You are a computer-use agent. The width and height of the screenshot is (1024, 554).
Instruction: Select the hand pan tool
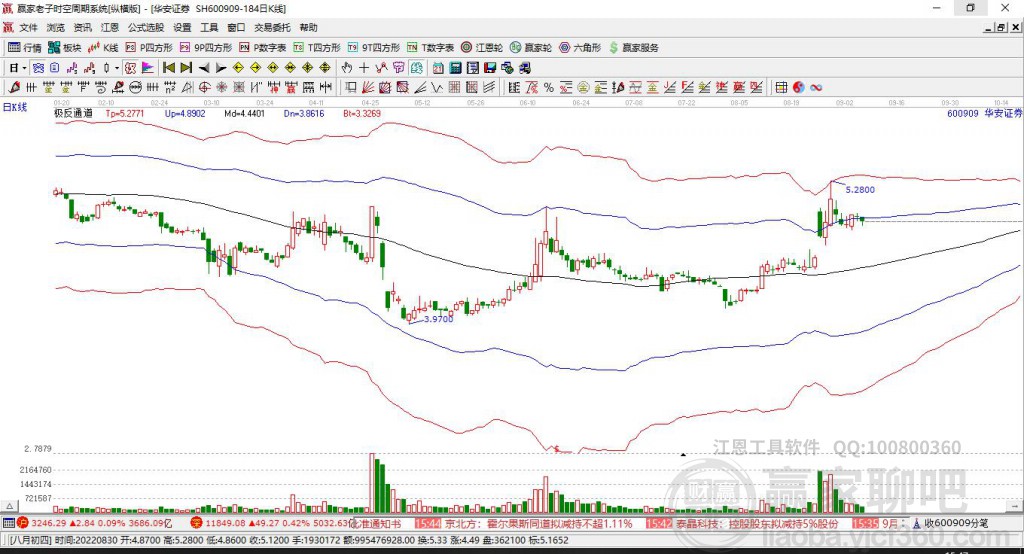(347, 67)
